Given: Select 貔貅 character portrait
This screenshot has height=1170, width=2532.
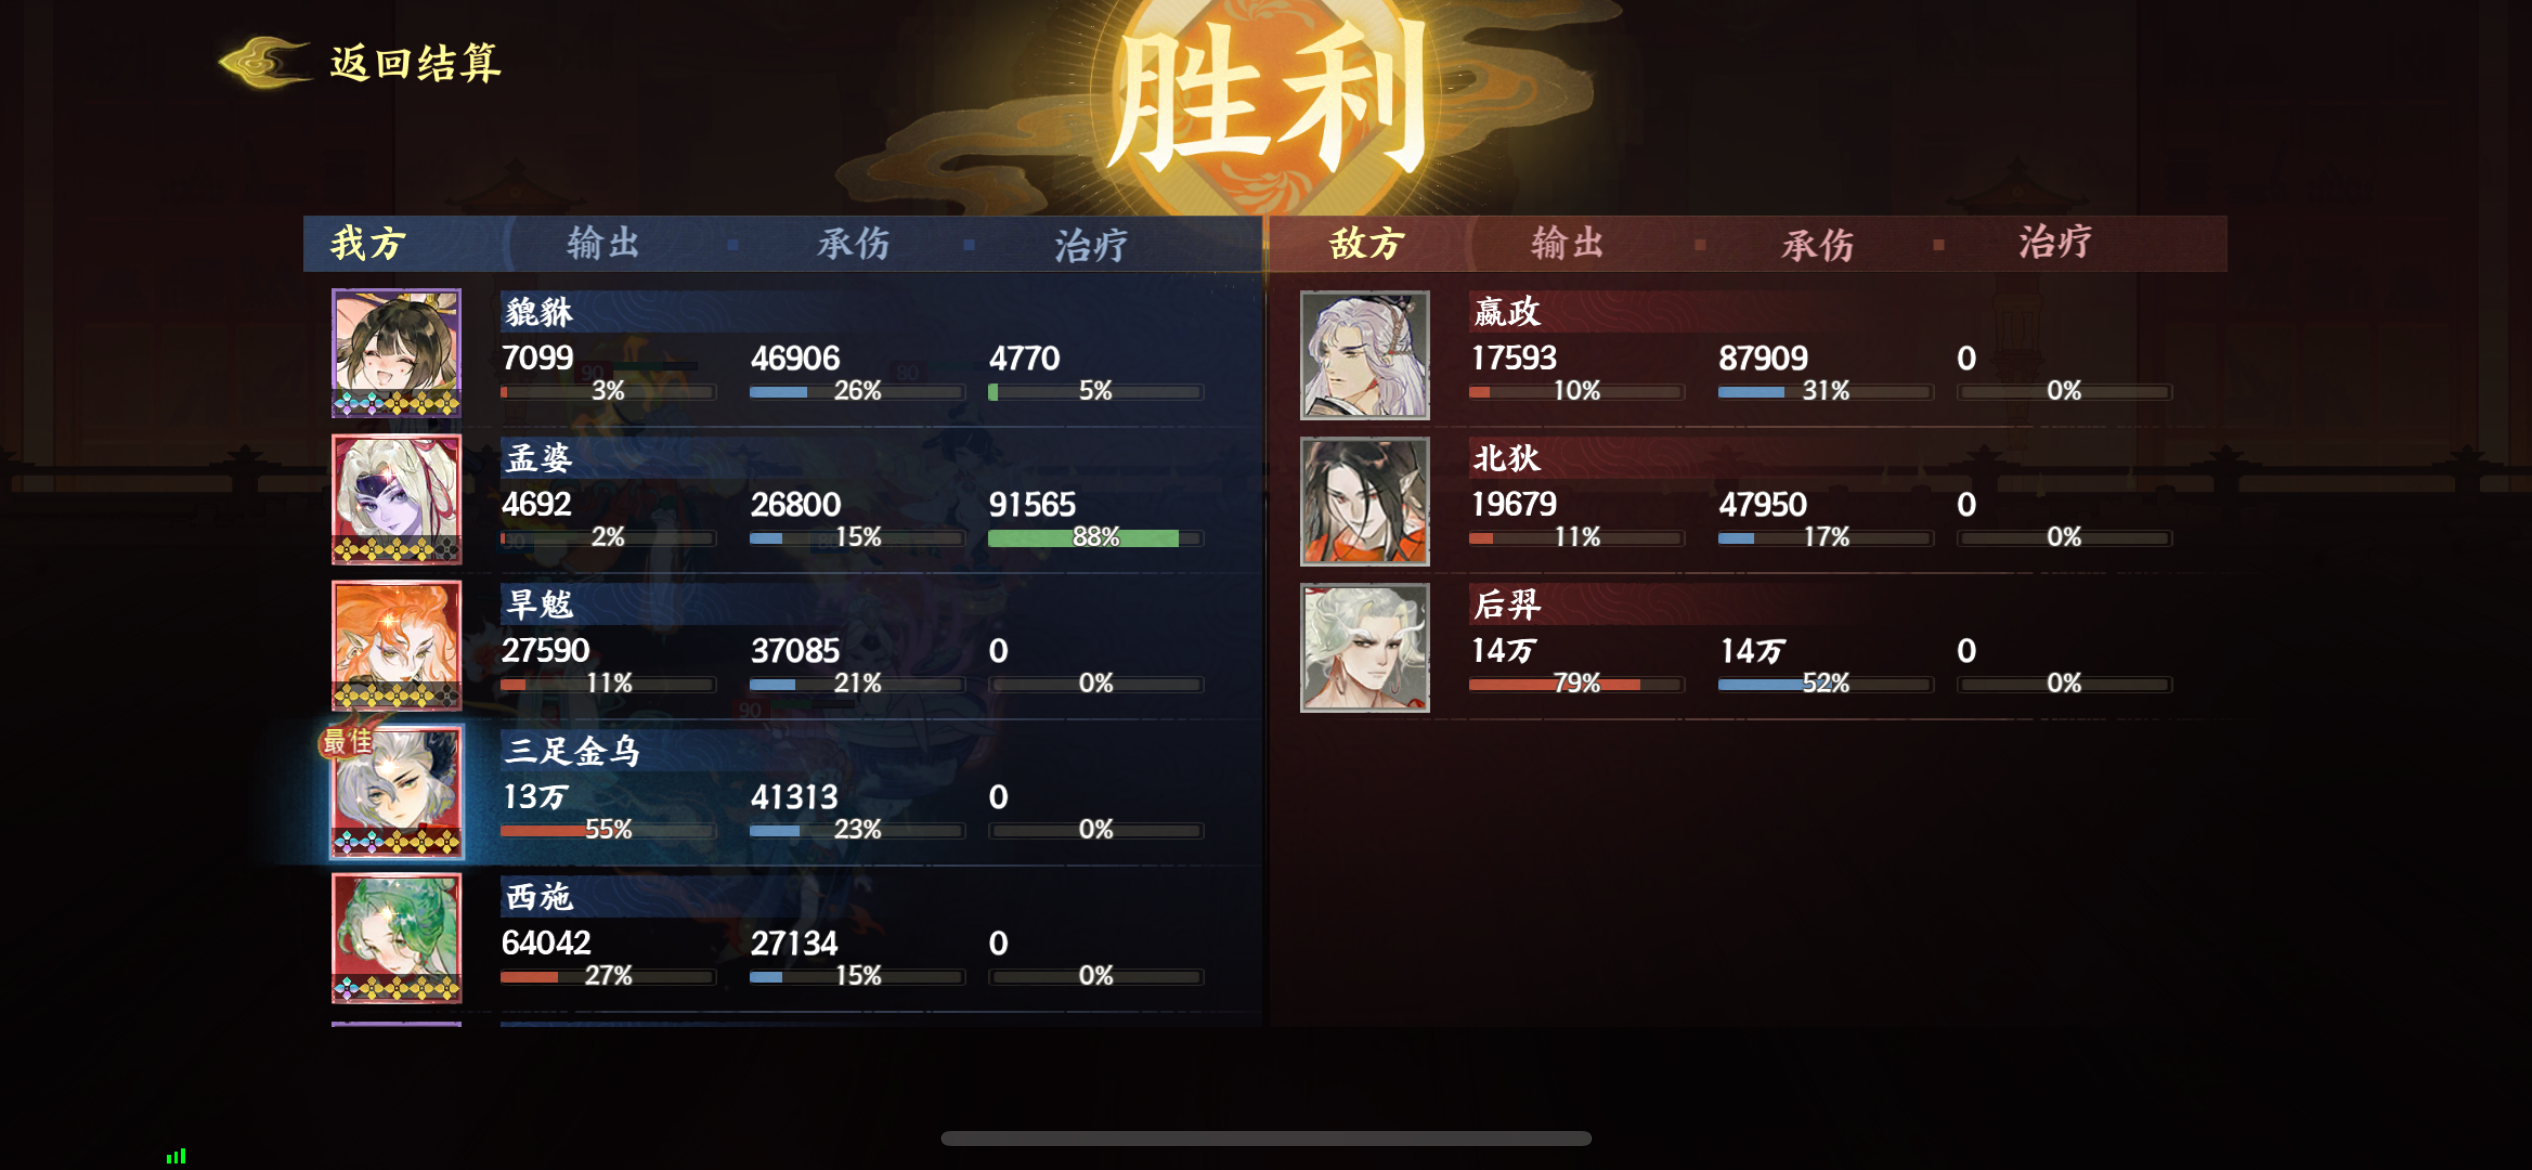Looking at the screenshot, I should coord(396,353).
